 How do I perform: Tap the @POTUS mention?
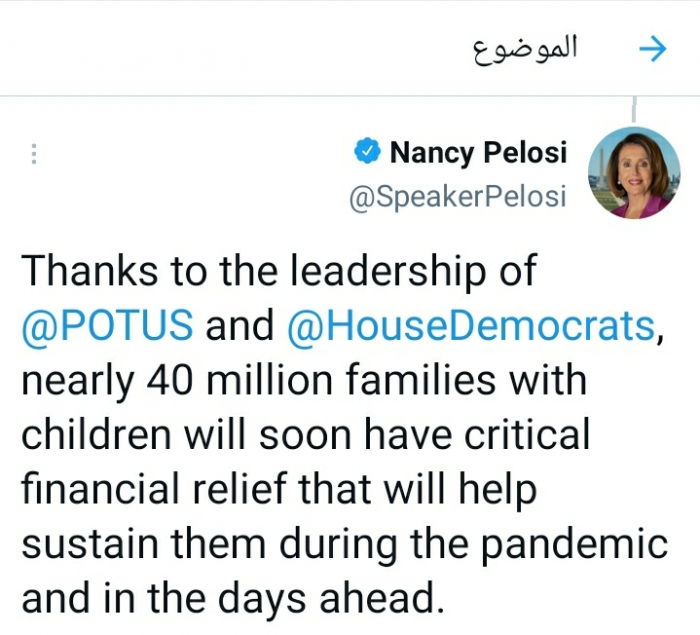tap(107, 325)
